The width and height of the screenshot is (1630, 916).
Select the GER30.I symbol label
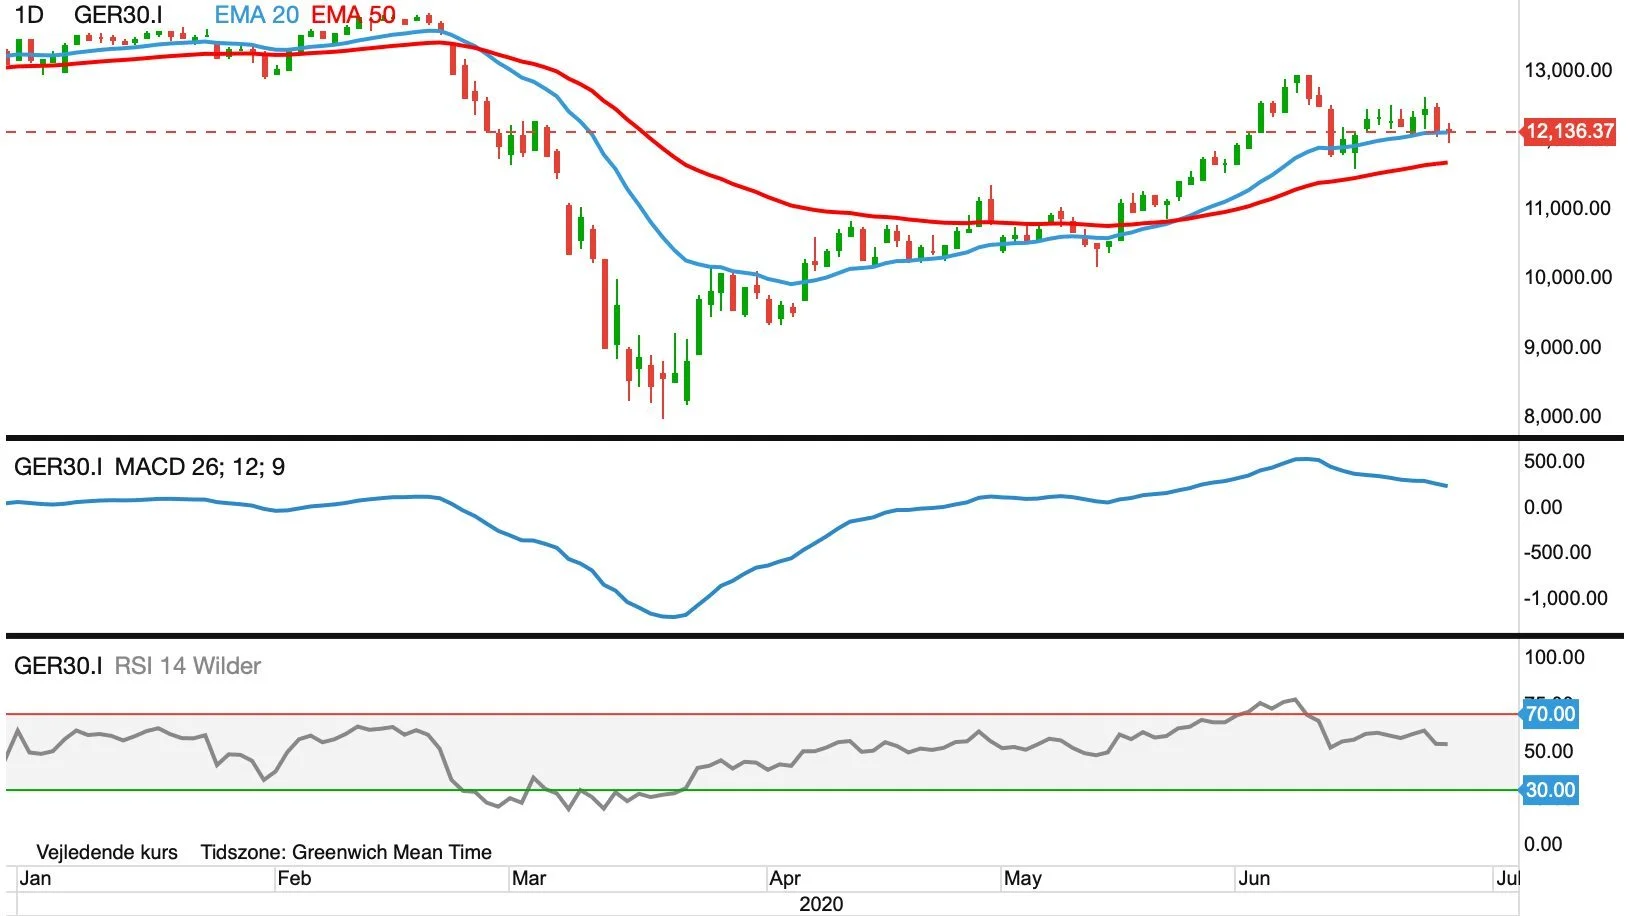pos(118,15)
